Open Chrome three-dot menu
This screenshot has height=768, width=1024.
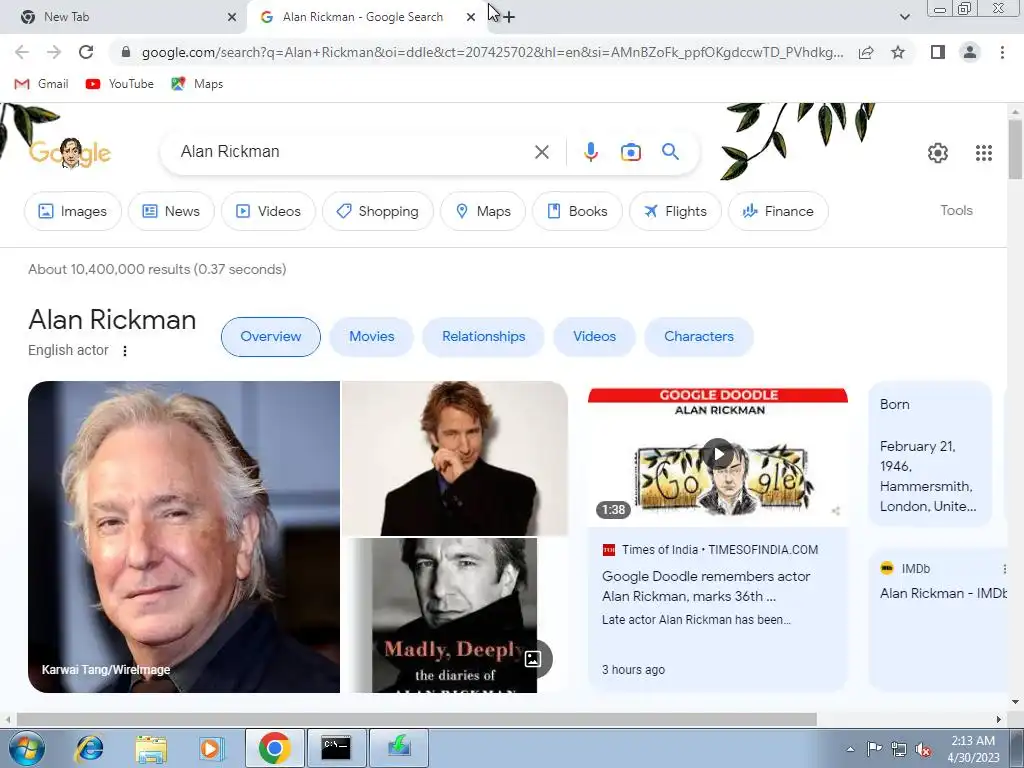click(x=1002, y=52)
